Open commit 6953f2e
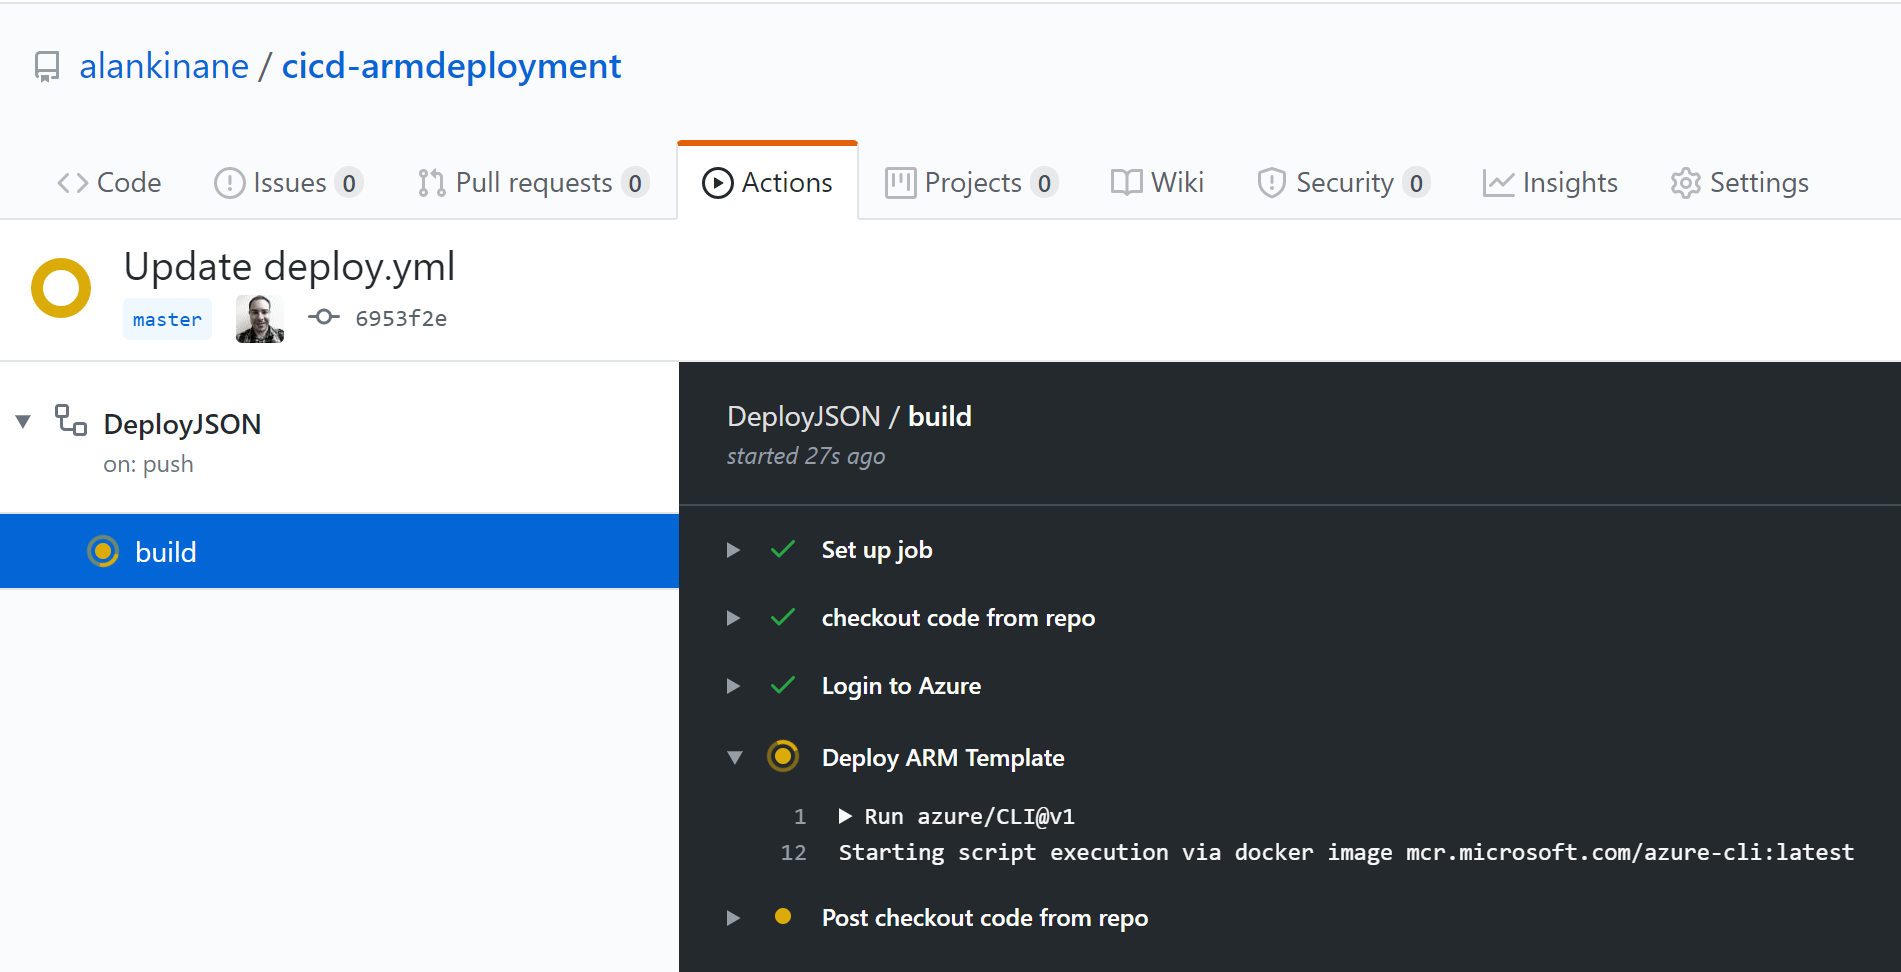The image size is (1901, 972). click(x=401, y=319)
